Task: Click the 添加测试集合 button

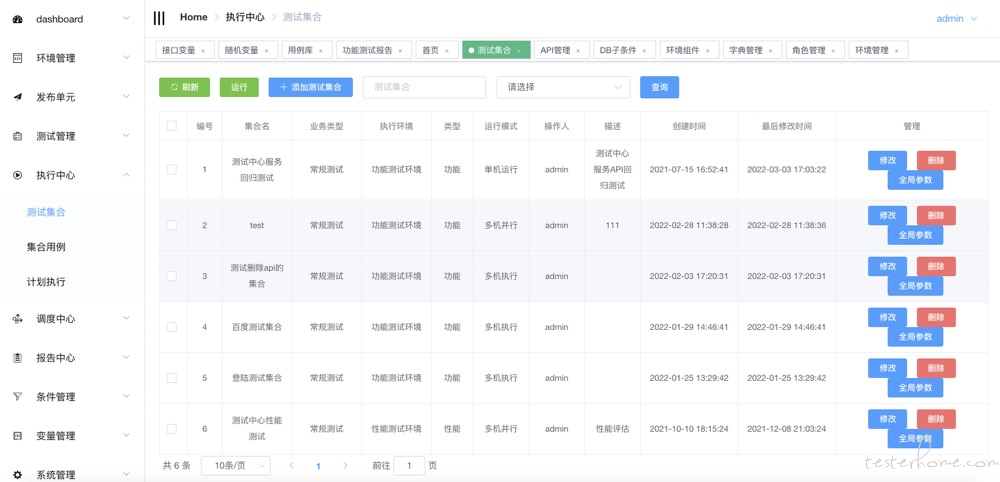Action: pyautogui.click(x=311, y=87)
